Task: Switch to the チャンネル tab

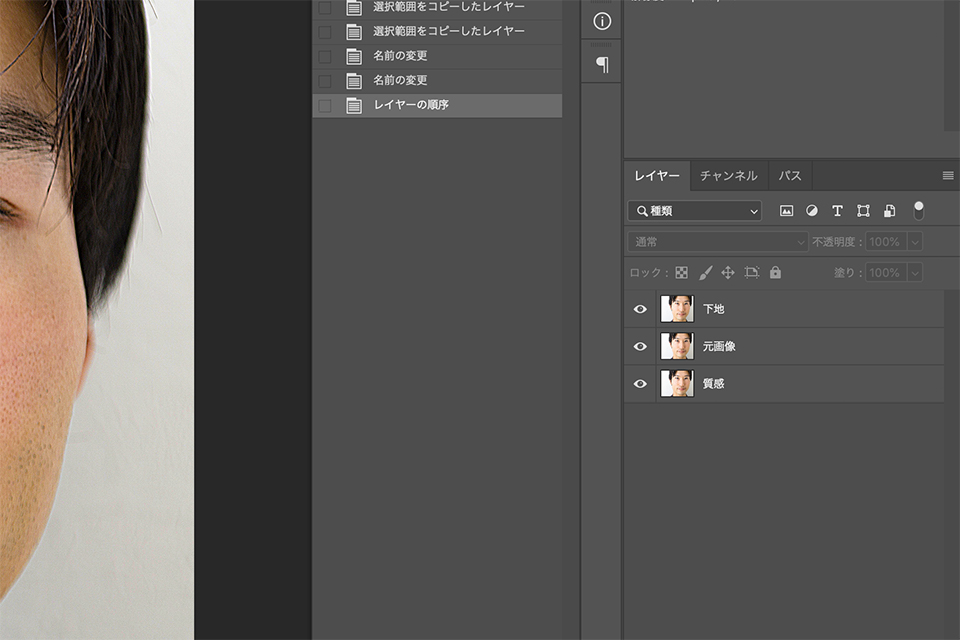Action: point(729,176)
